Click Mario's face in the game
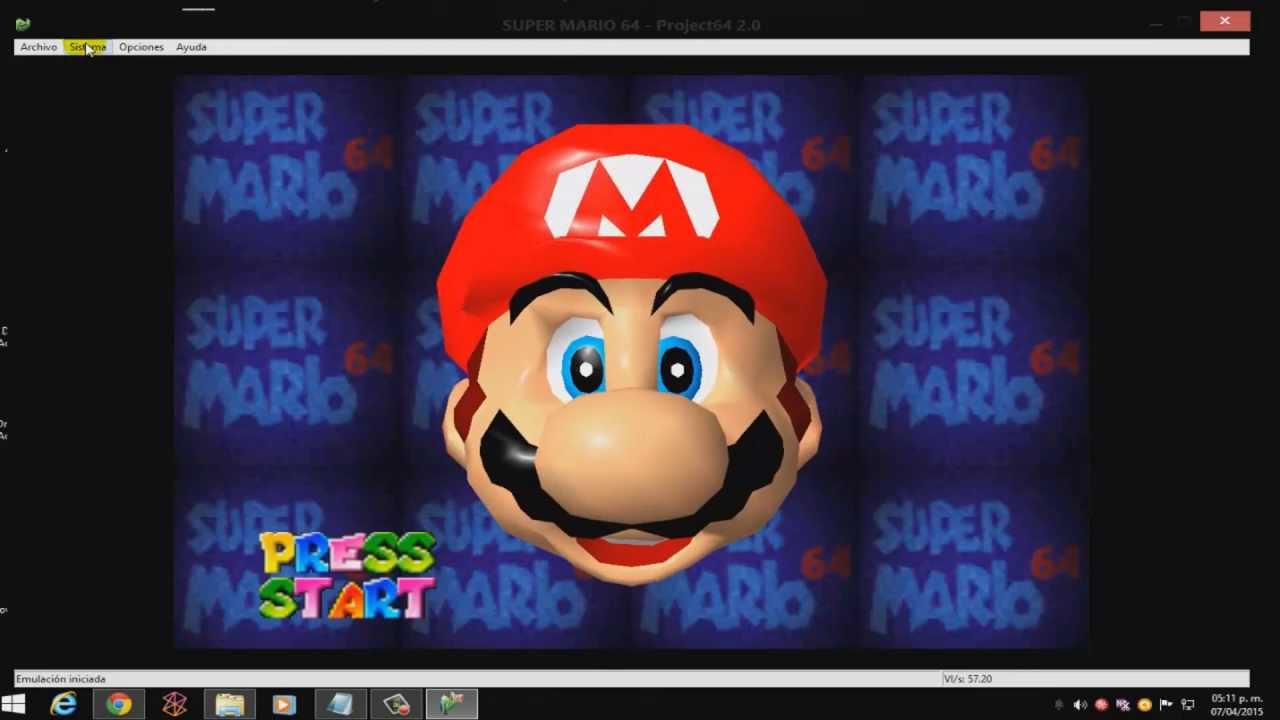This screenshot has width=1280, height=720. coord(632,355)
